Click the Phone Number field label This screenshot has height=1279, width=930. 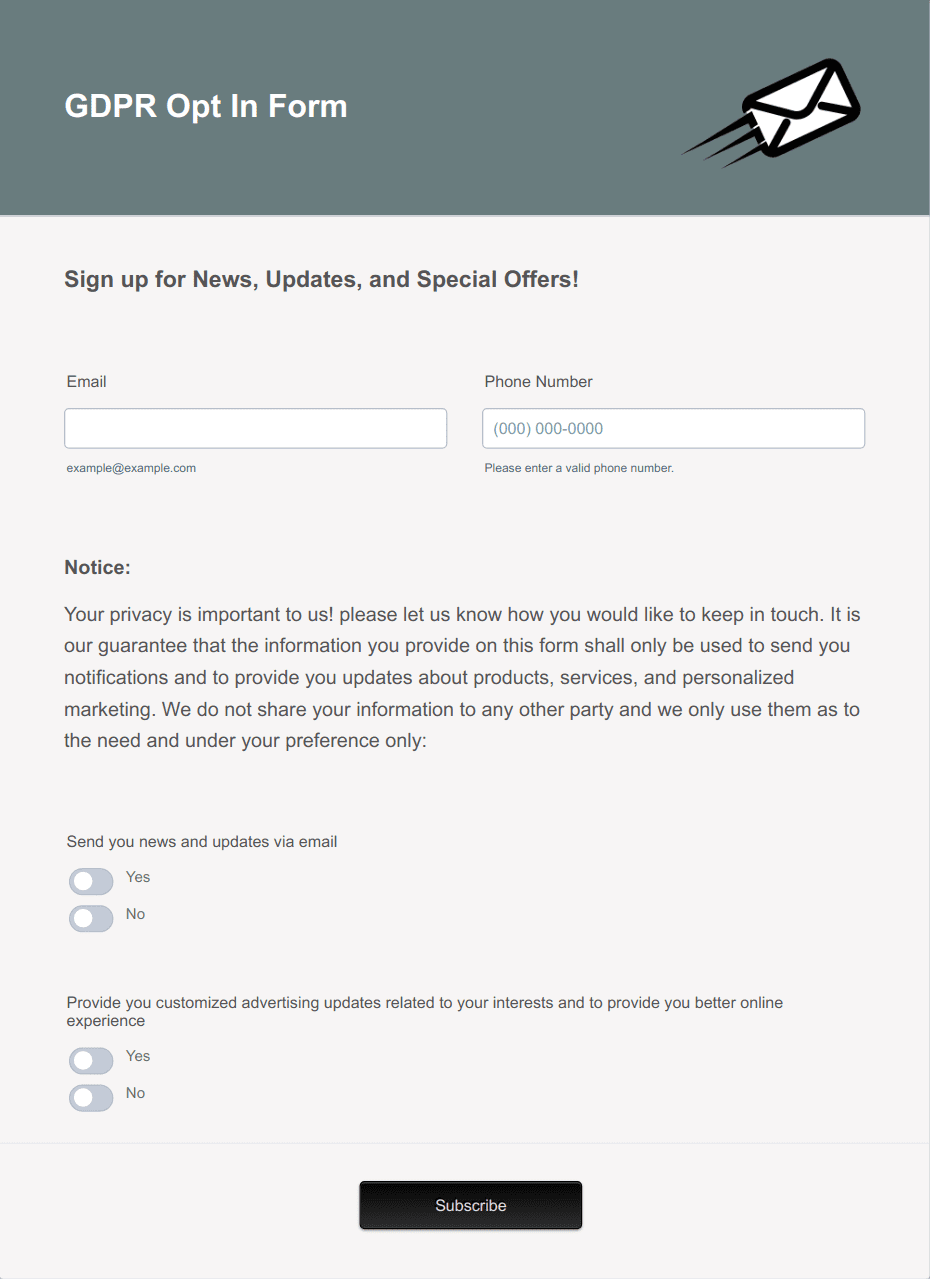(538, 382)
